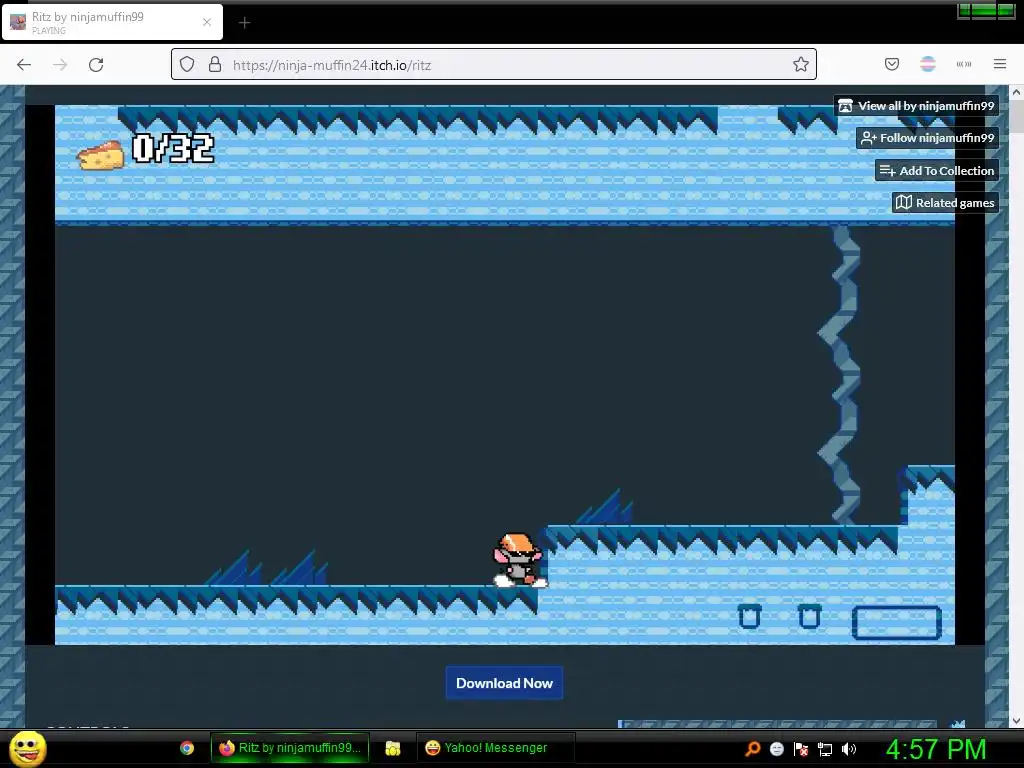The width and height of the screenshot is (1024, 768).
Task: Click the Download Now button
Action: 504,683
